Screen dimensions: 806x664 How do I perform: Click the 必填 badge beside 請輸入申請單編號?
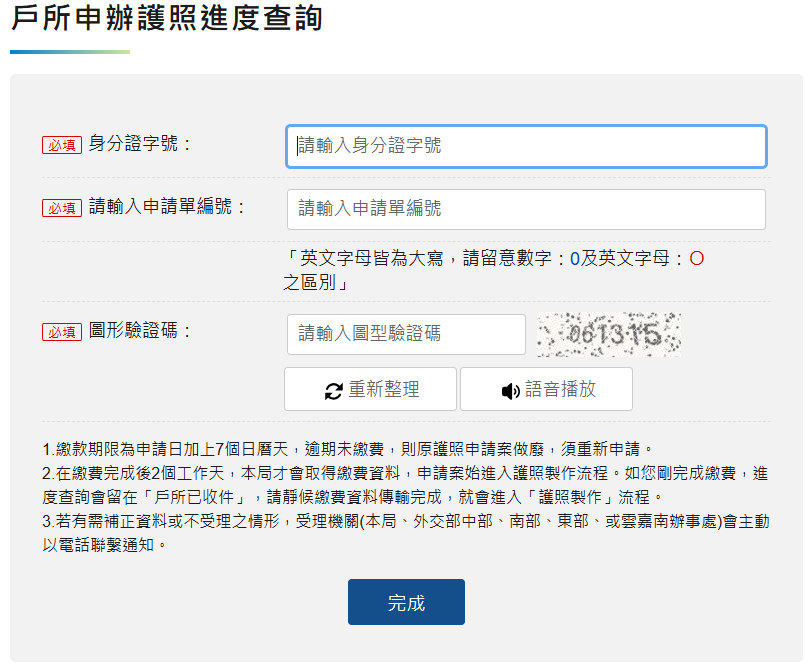61,208
